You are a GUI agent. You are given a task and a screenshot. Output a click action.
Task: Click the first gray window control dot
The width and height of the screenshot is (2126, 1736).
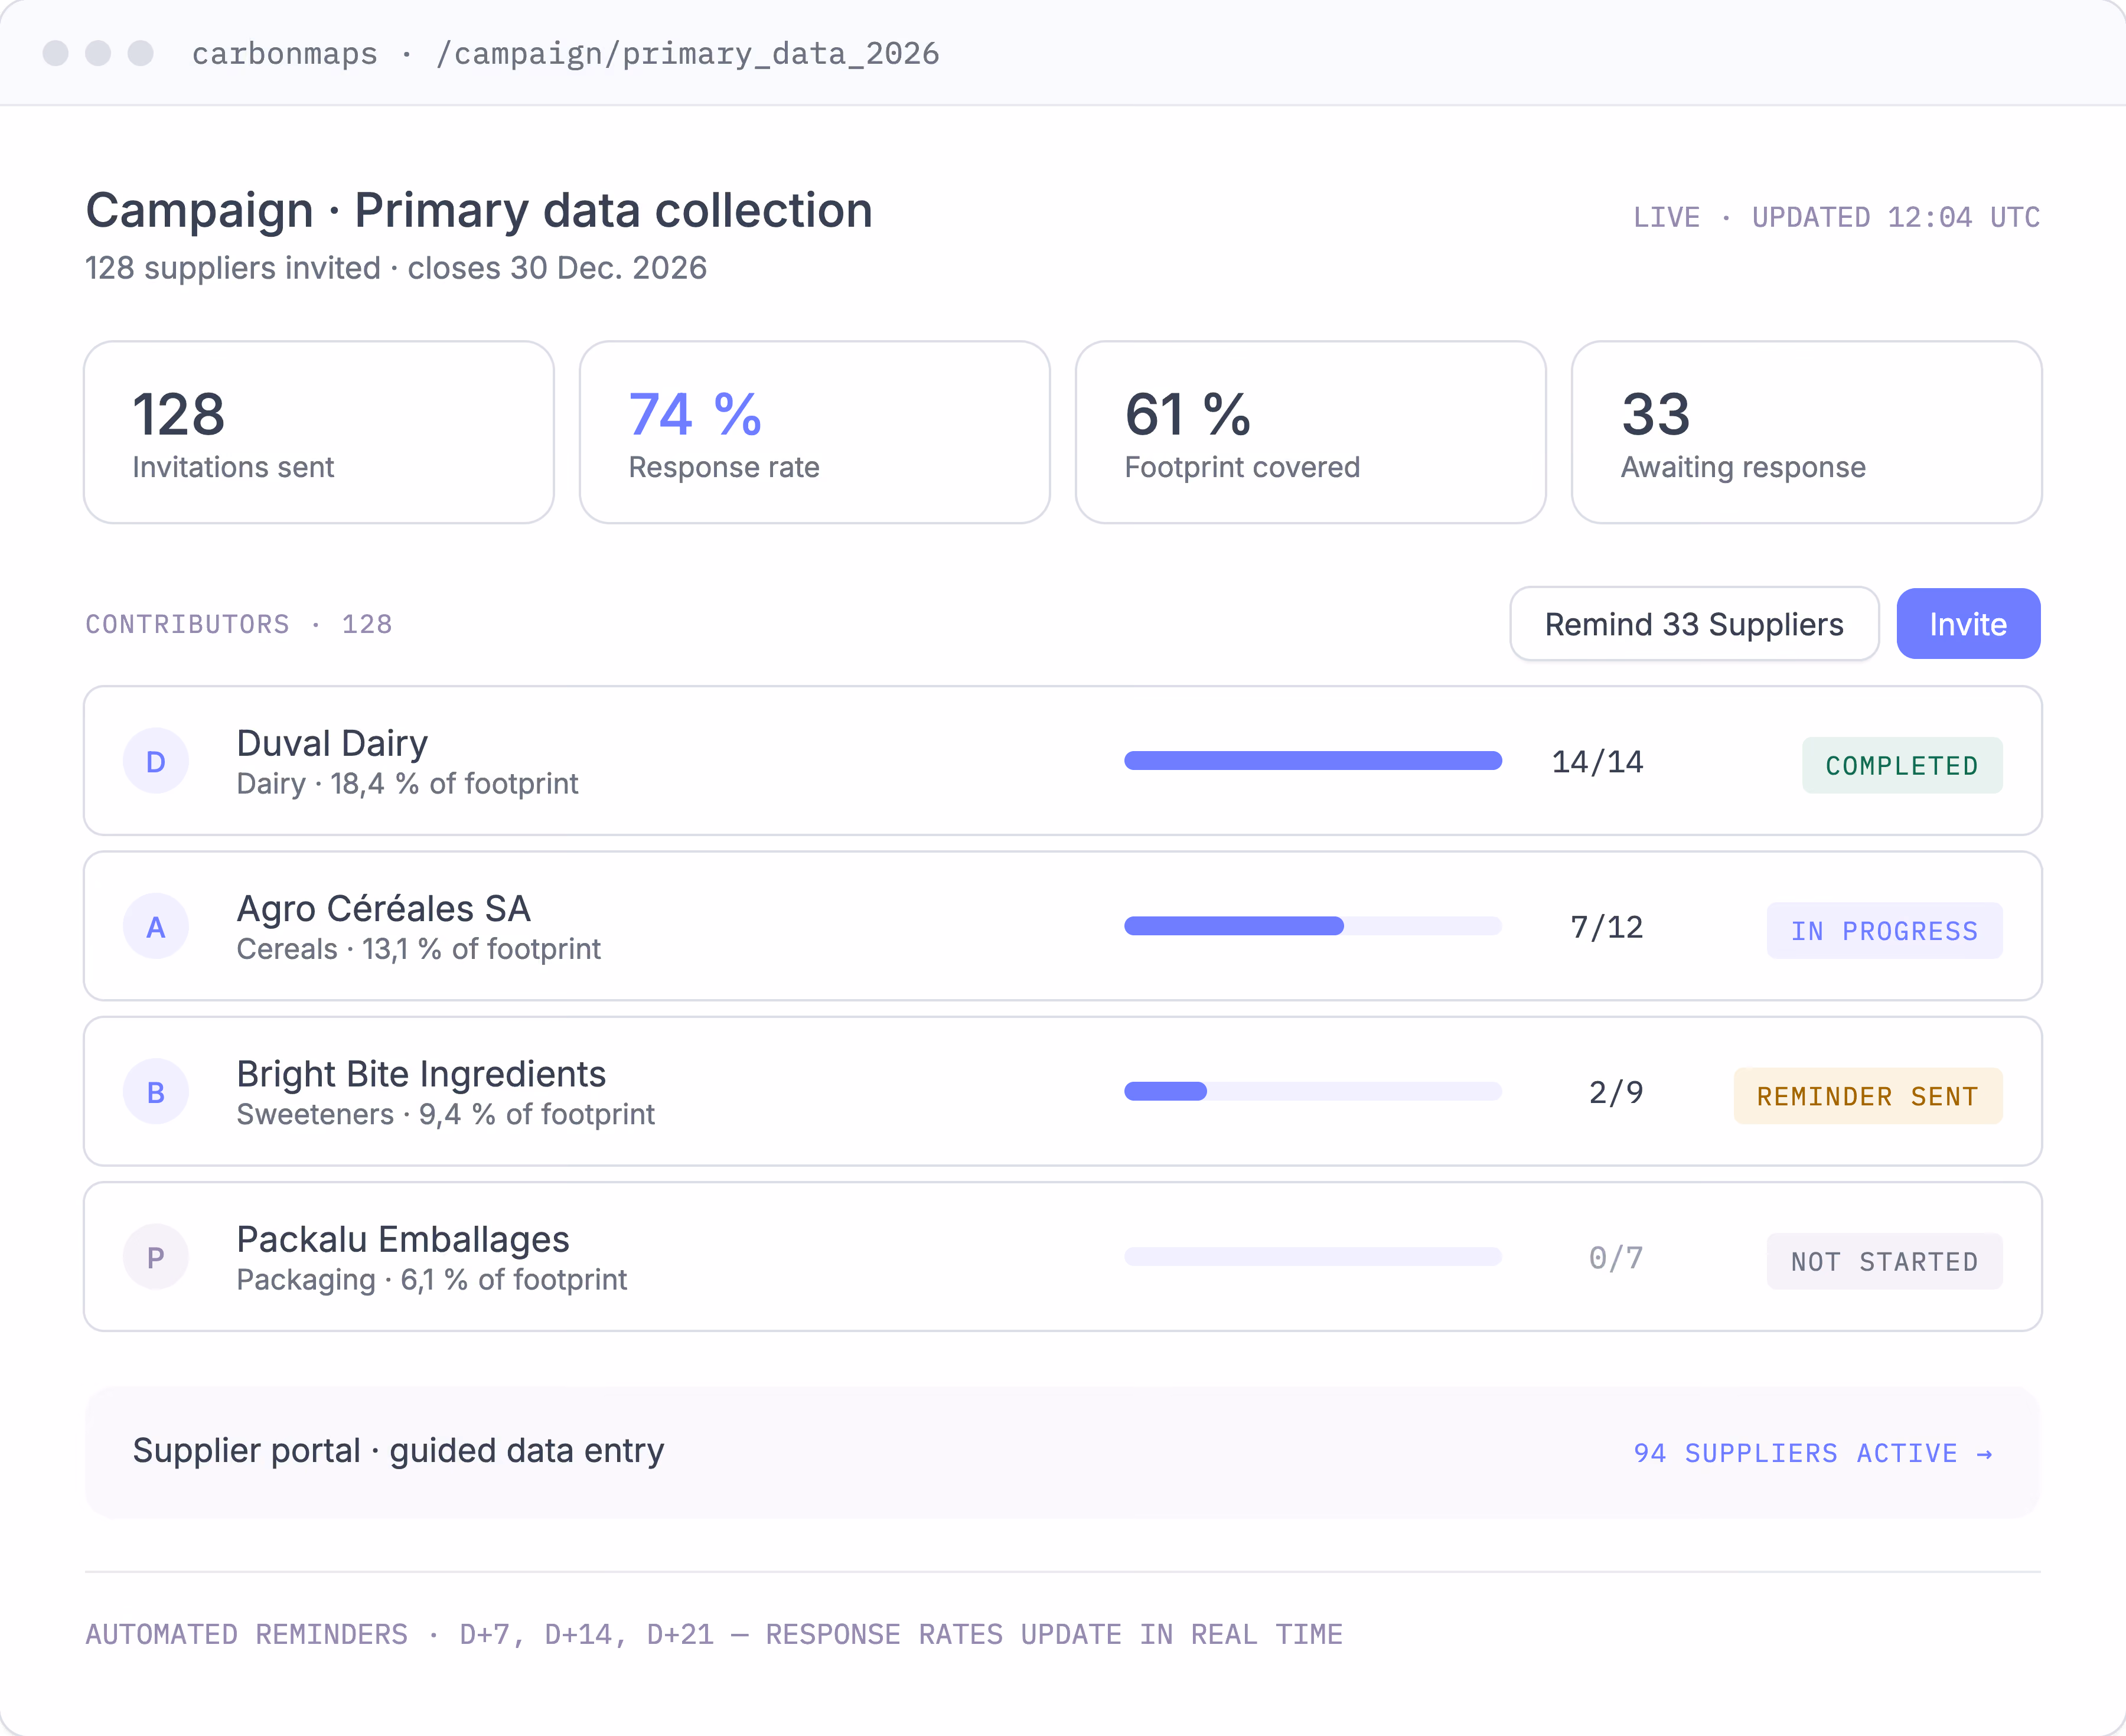(56, 53)
